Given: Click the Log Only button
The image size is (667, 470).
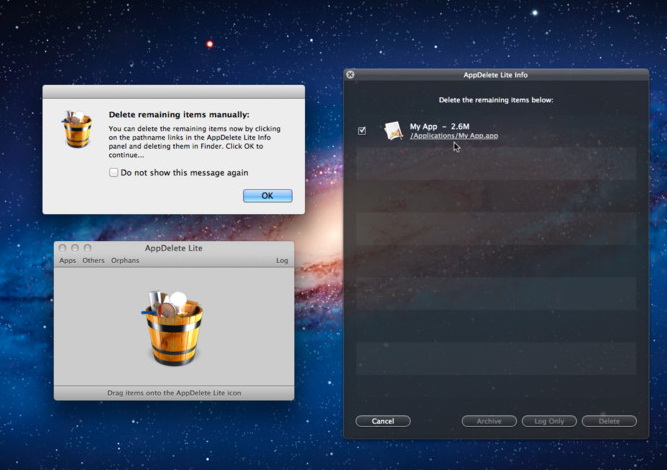Looking at the screenshot, I should click(549, 421).
